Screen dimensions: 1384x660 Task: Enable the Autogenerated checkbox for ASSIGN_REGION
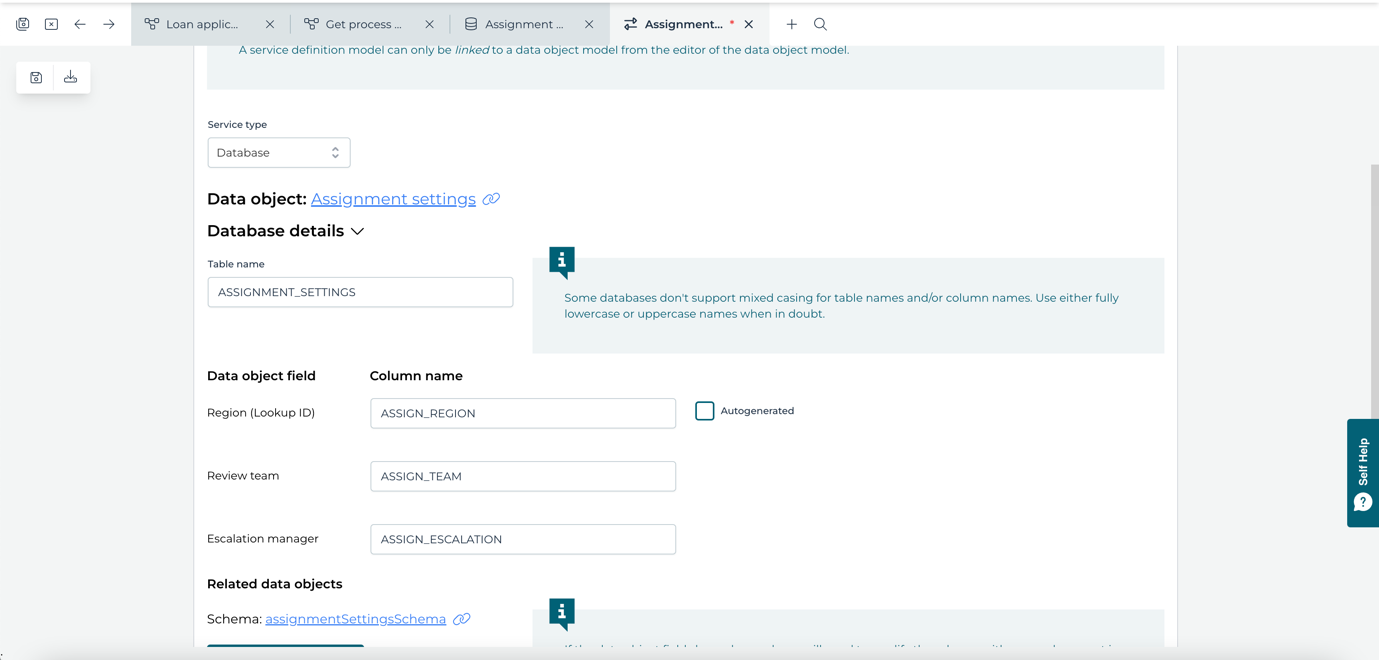[x=704, y=410]
